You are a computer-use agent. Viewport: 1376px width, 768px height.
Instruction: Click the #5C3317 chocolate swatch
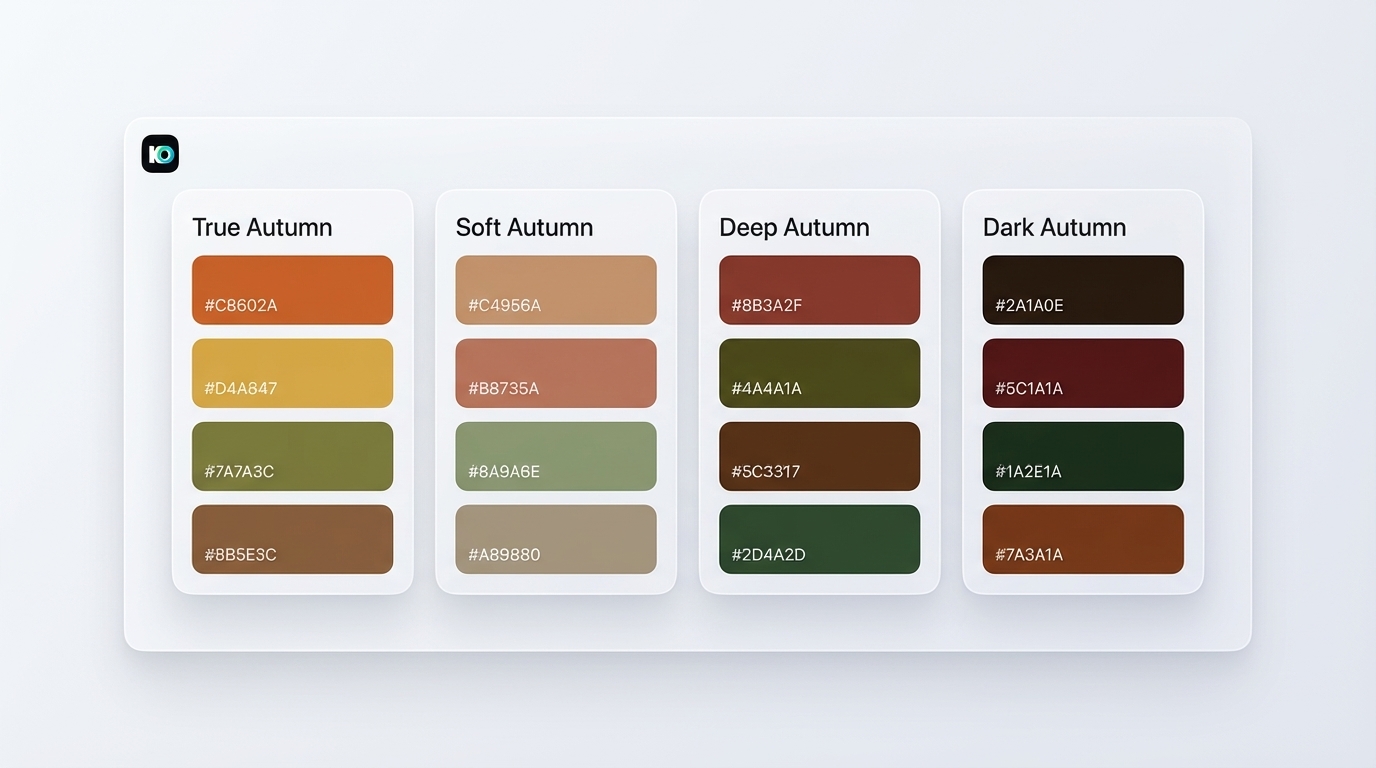pos(819,456)
